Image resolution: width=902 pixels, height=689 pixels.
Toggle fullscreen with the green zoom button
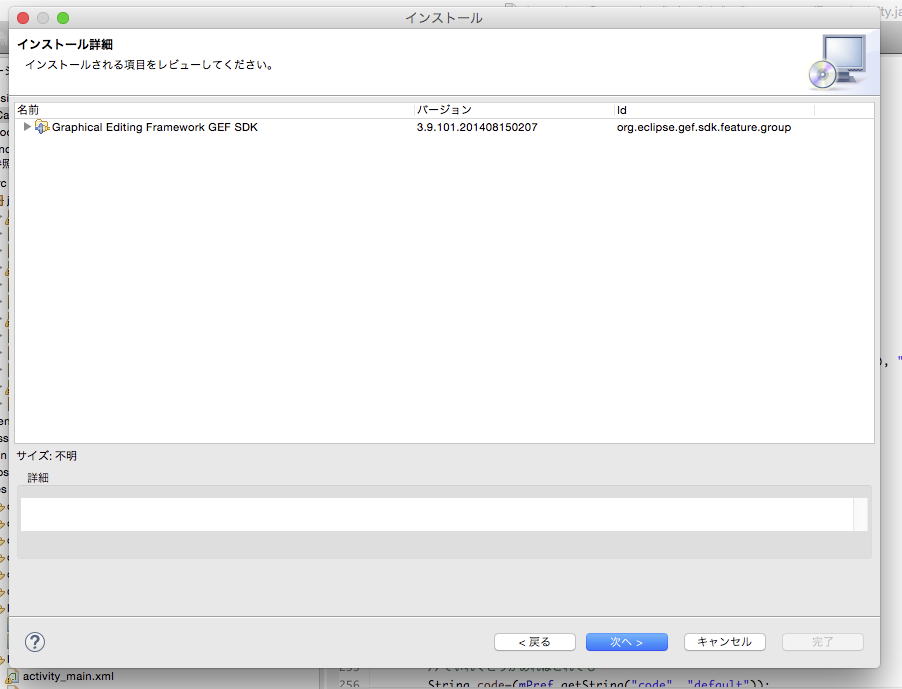[x=63, y=17]
